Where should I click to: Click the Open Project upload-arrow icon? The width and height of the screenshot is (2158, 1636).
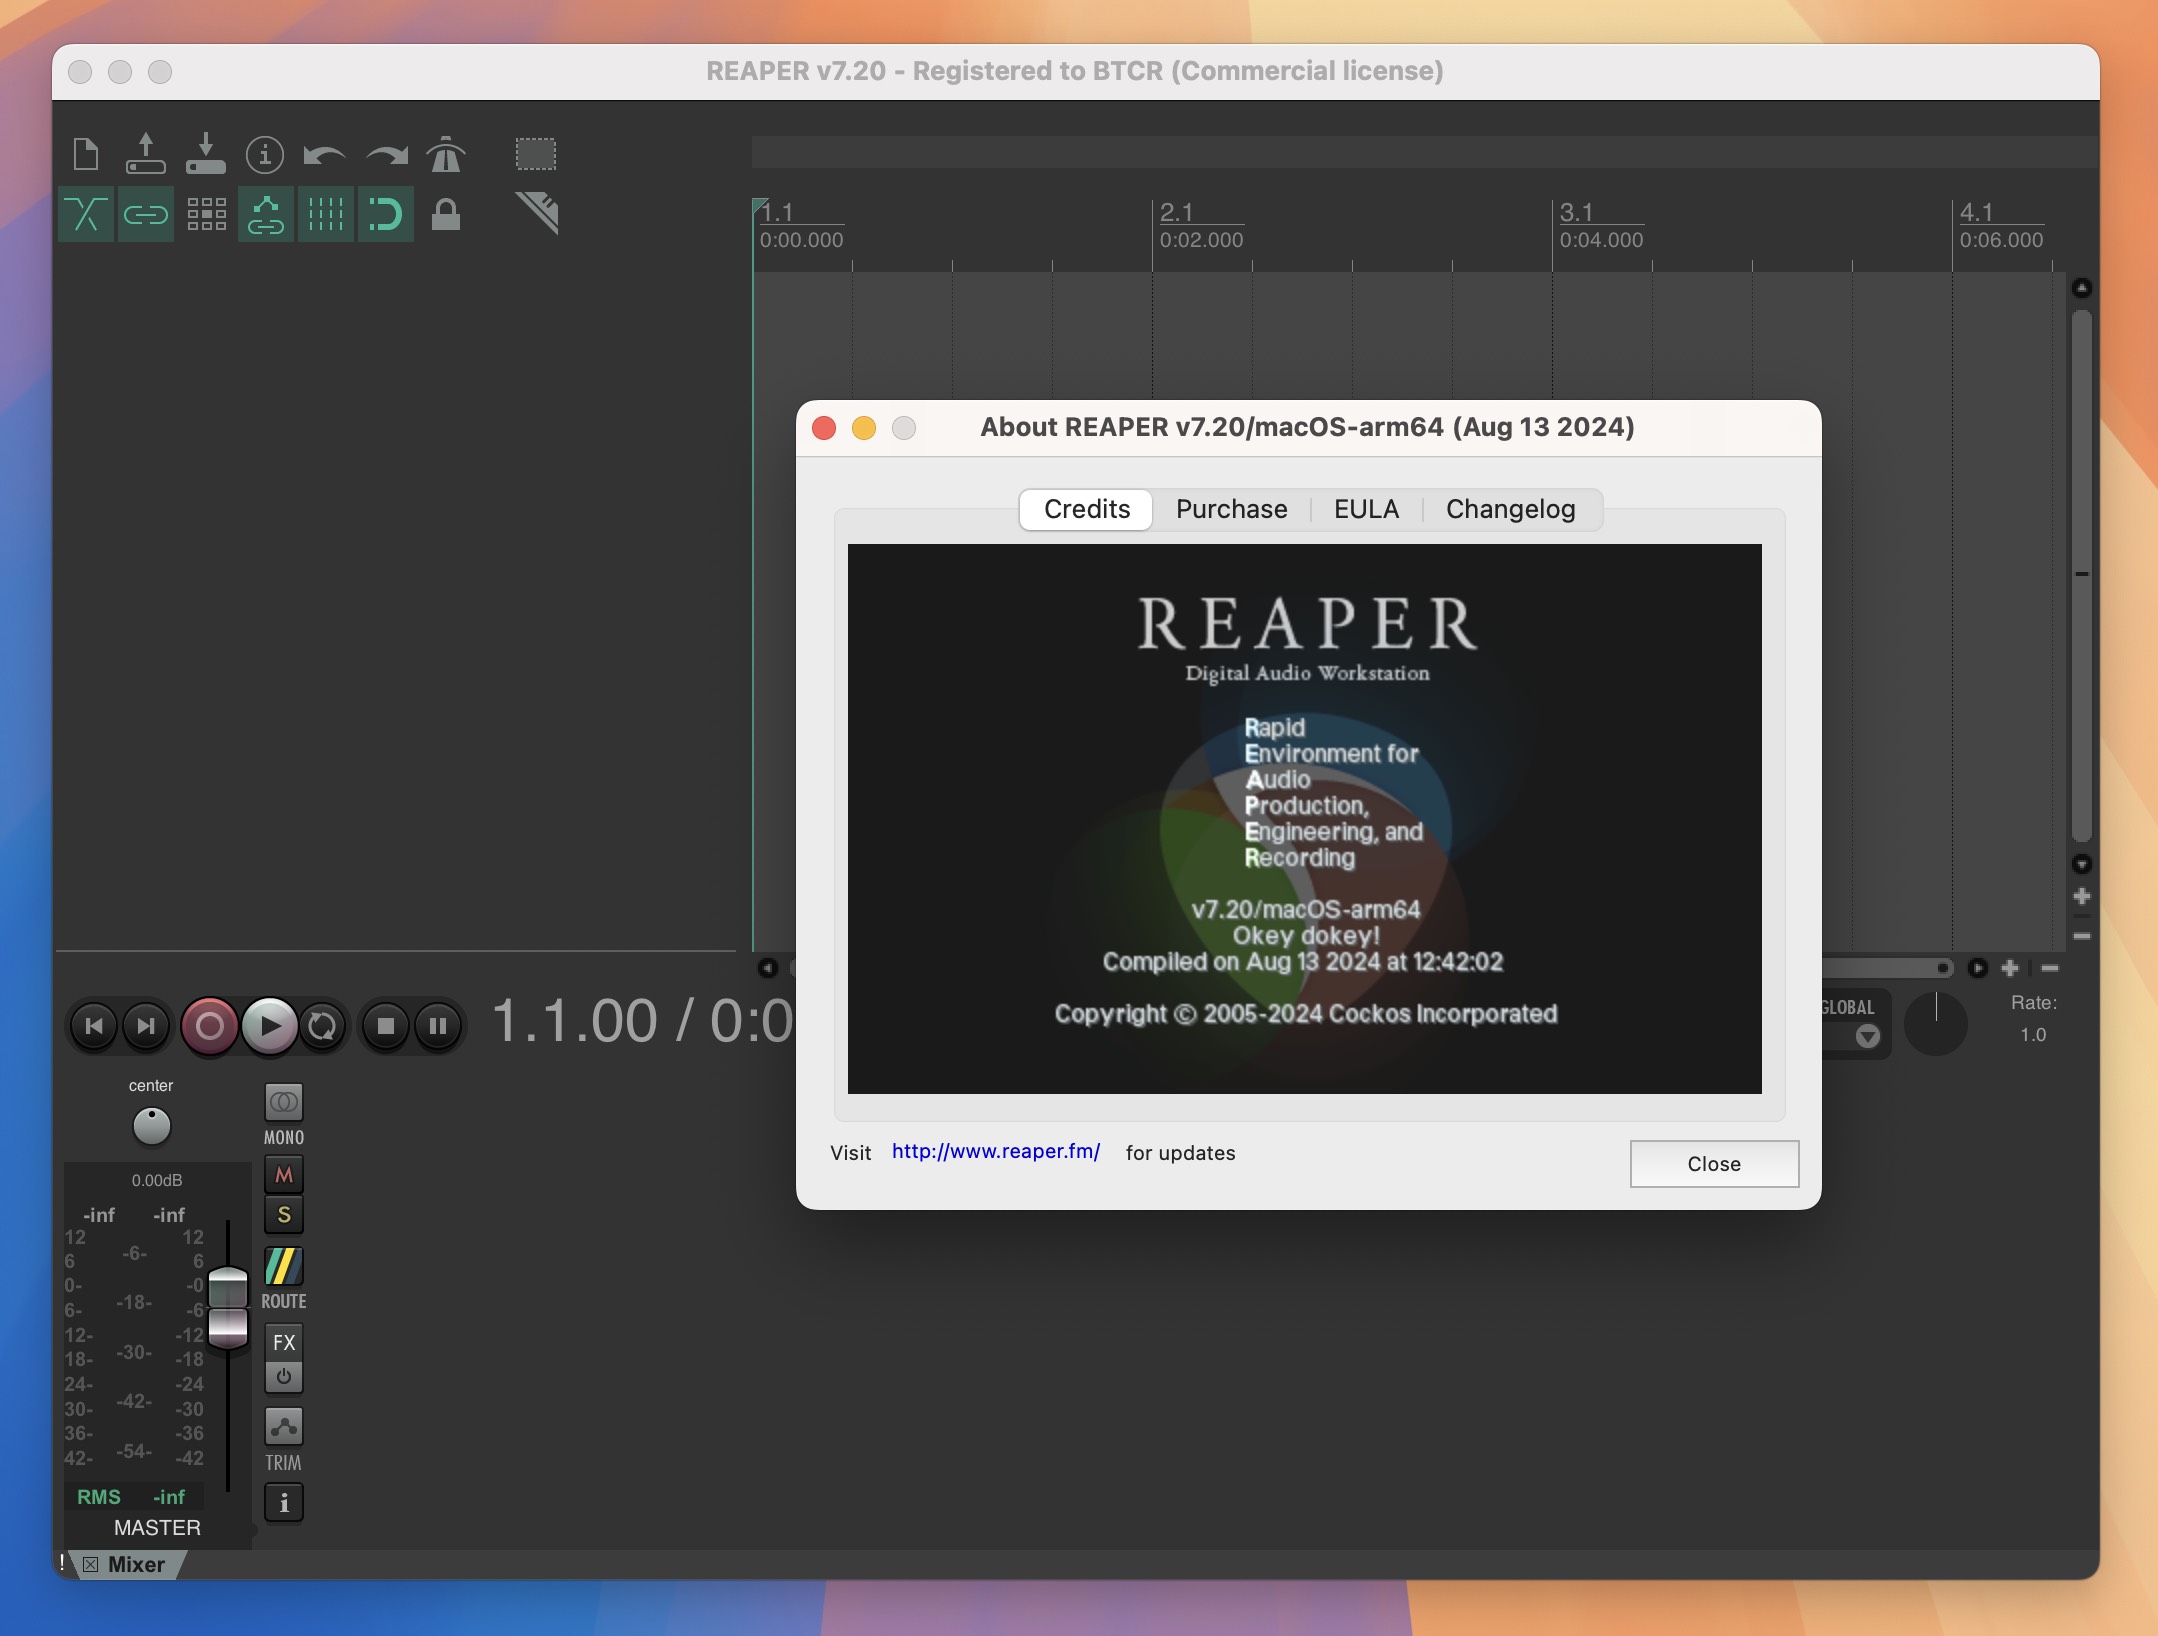click(x=146, y=155)
